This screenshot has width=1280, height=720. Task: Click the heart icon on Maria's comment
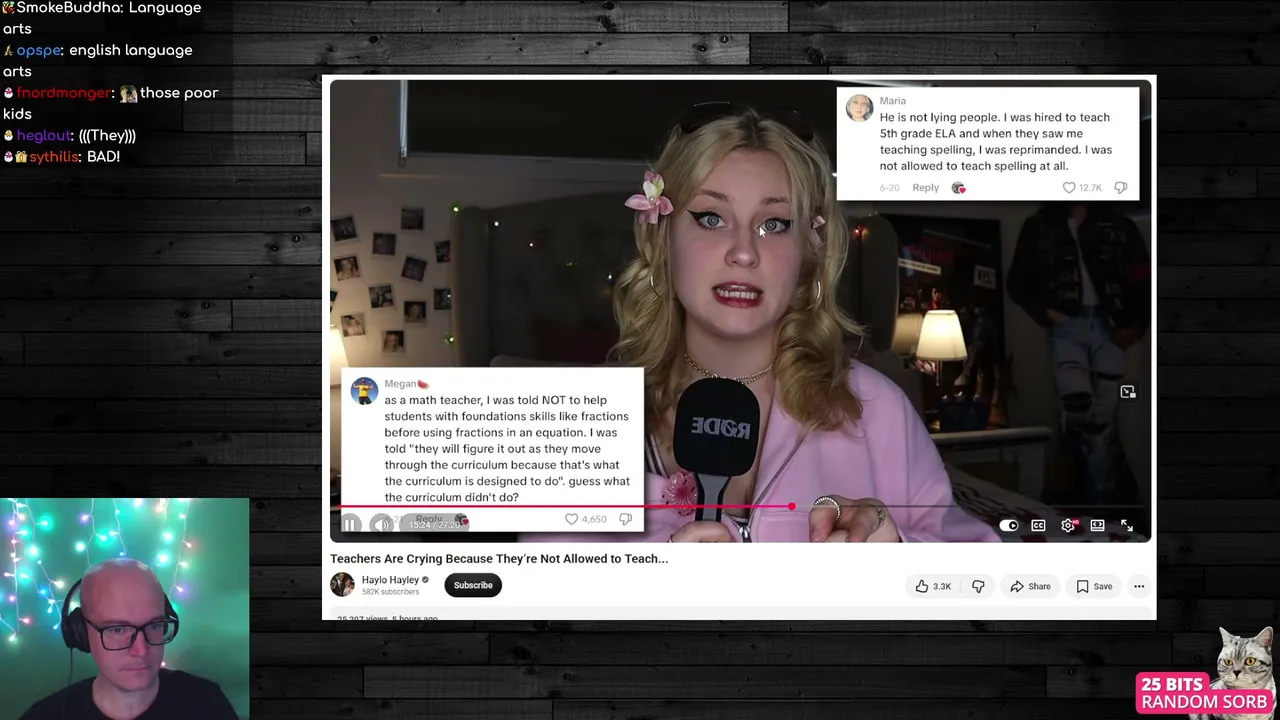1068,188
